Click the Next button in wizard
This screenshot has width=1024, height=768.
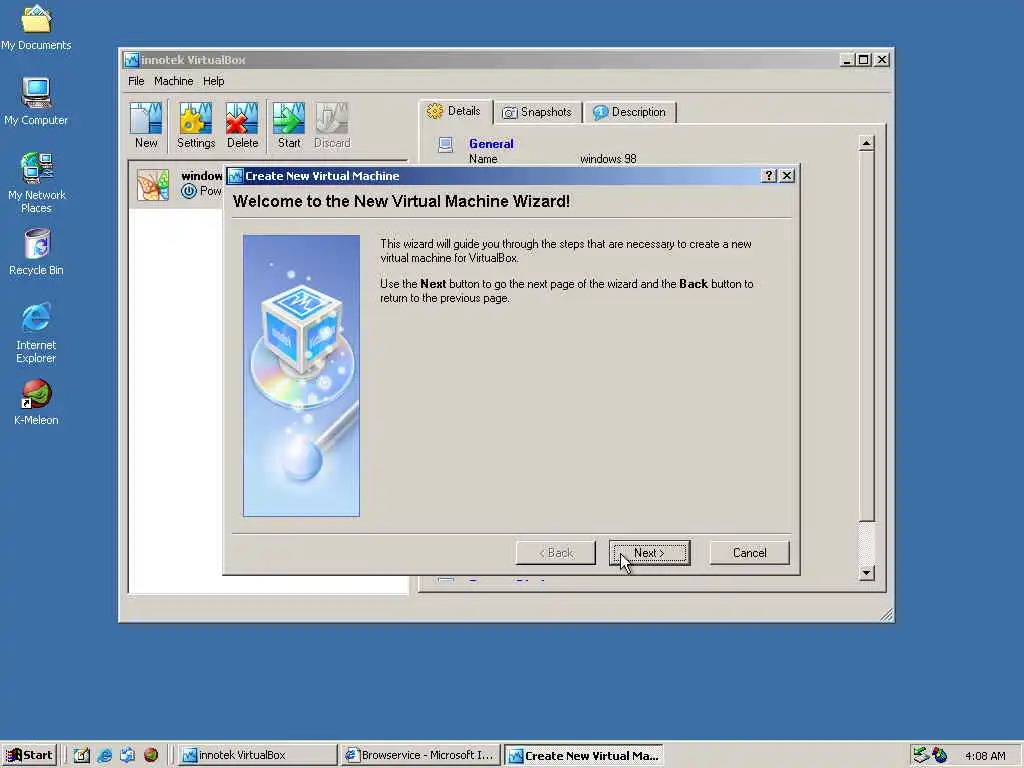pos(649,552)
